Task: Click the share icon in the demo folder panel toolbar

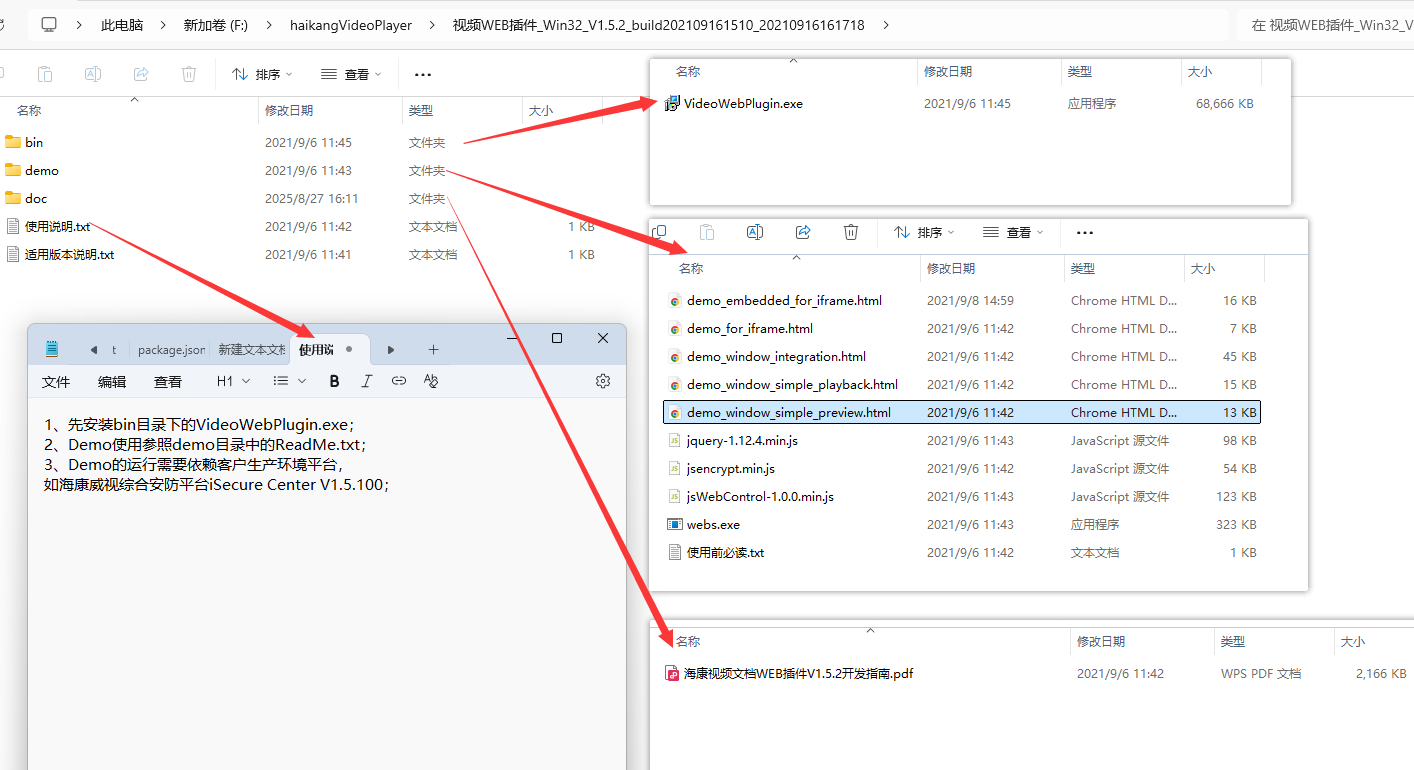Action: [803, 232]
